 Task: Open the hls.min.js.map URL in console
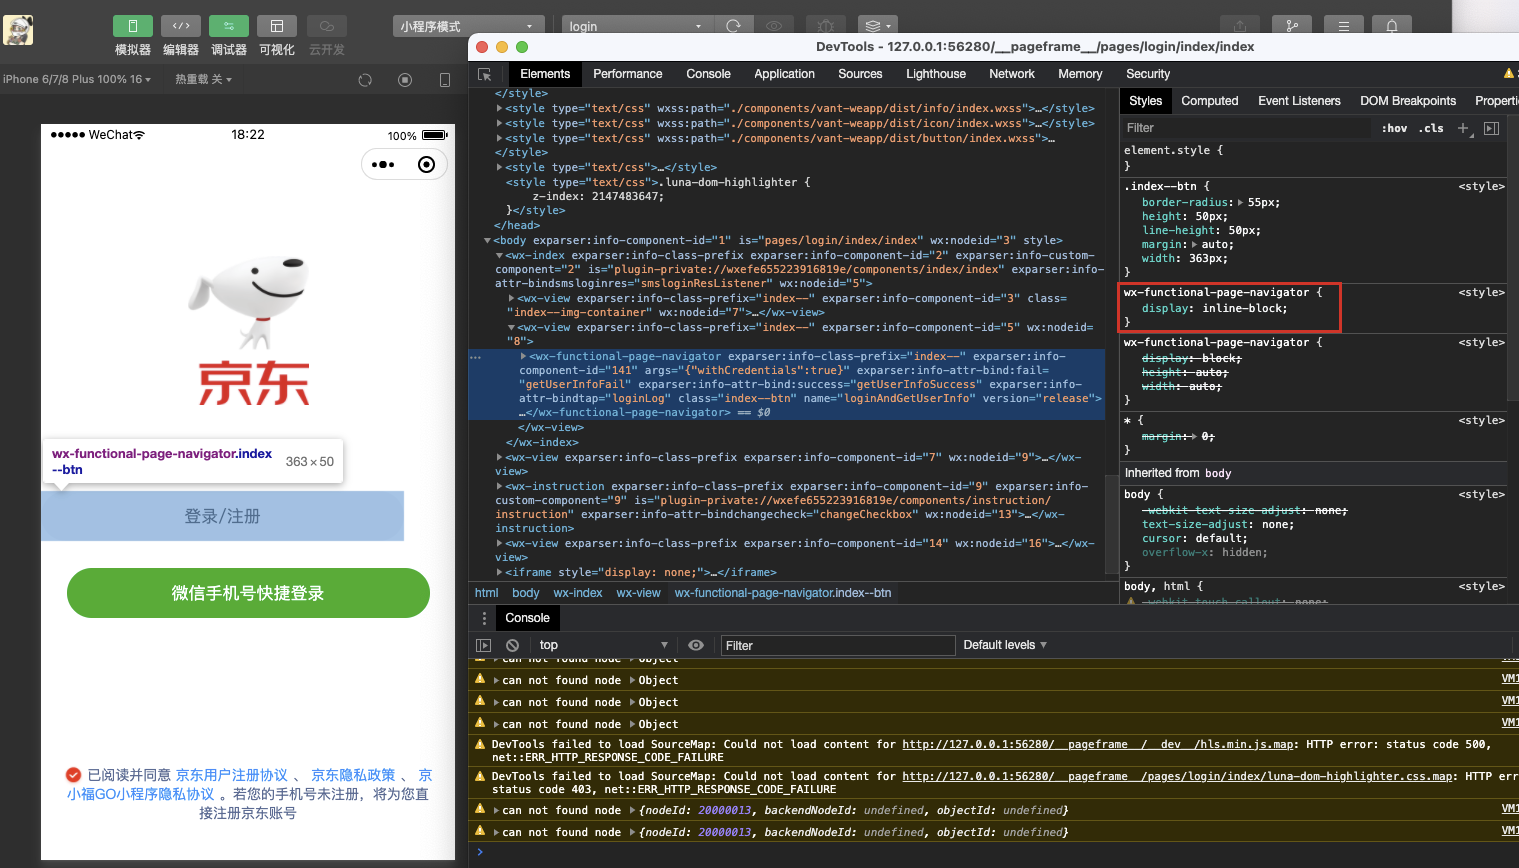click(x=1098, y=744)
